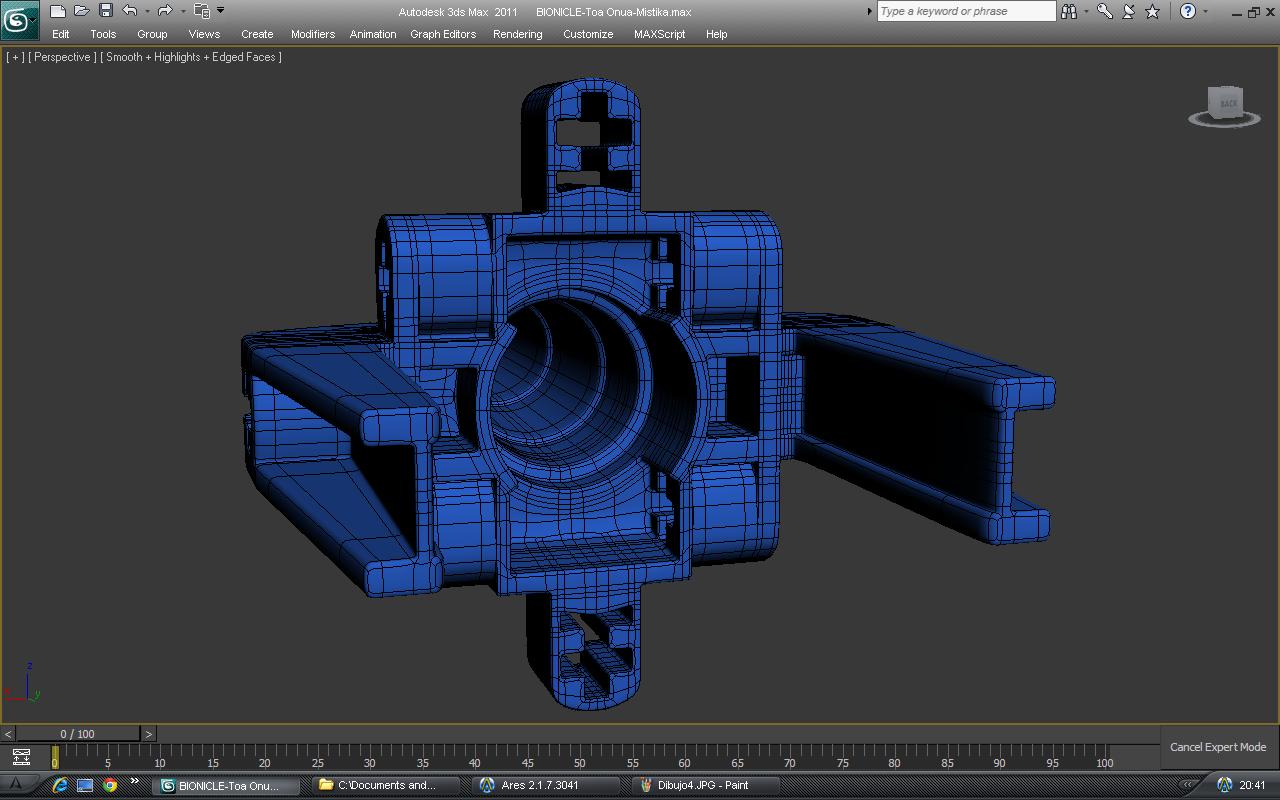1280x800 pixels.
Task: Click the 20:41 system clock
Action: pyautogui.click(x=1252, y=785)
